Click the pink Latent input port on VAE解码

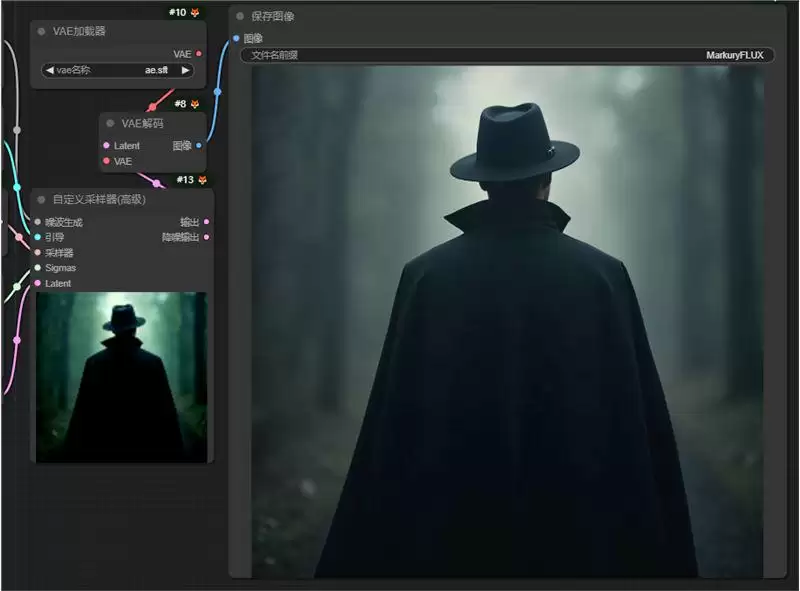tap(106, 145)
